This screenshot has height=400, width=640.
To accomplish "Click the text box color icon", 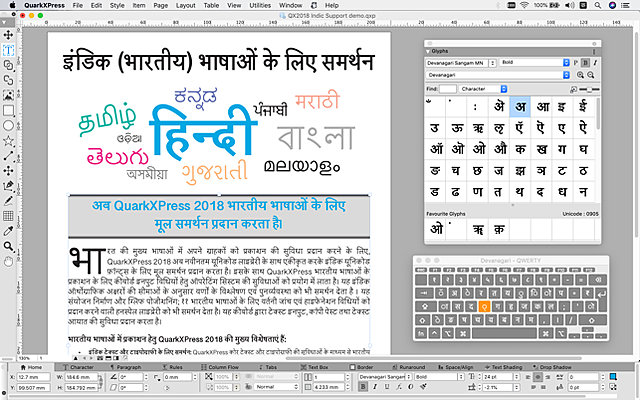I will (613, 376).
